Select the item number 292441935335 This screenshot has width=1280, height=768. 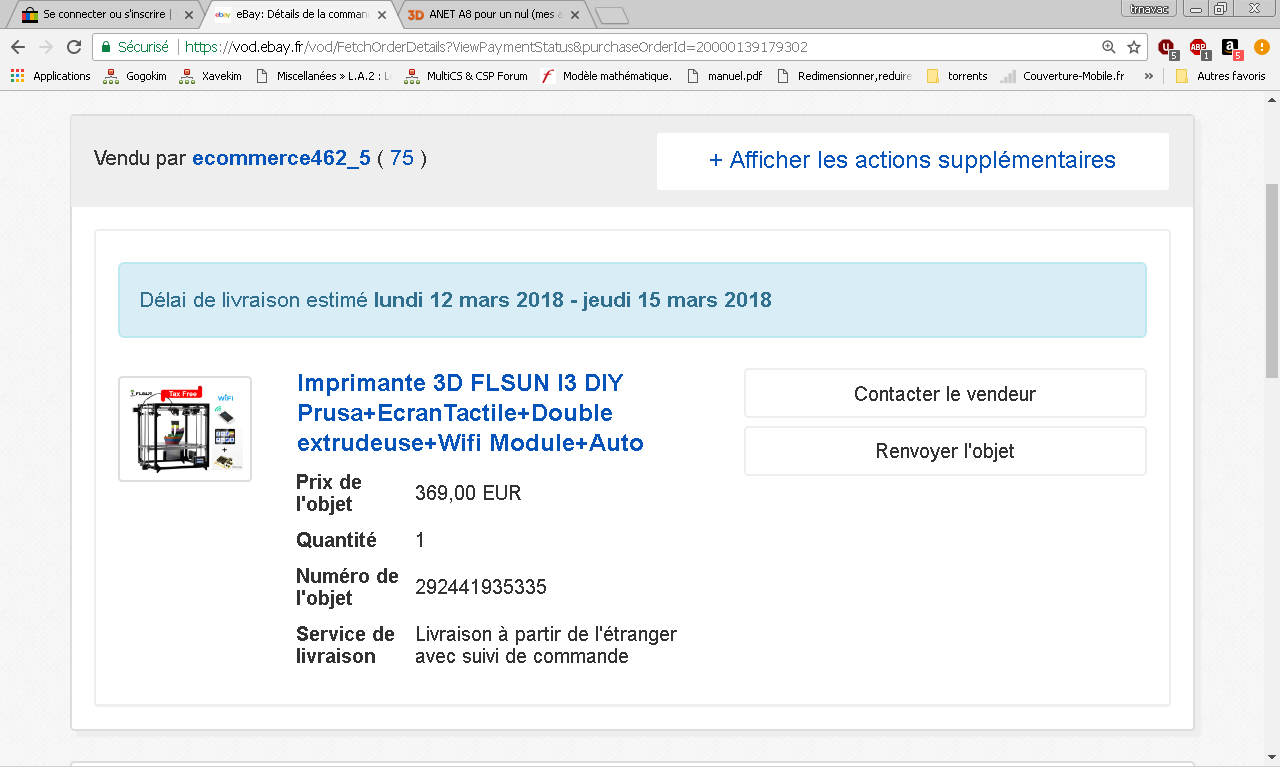click(481, 587)
